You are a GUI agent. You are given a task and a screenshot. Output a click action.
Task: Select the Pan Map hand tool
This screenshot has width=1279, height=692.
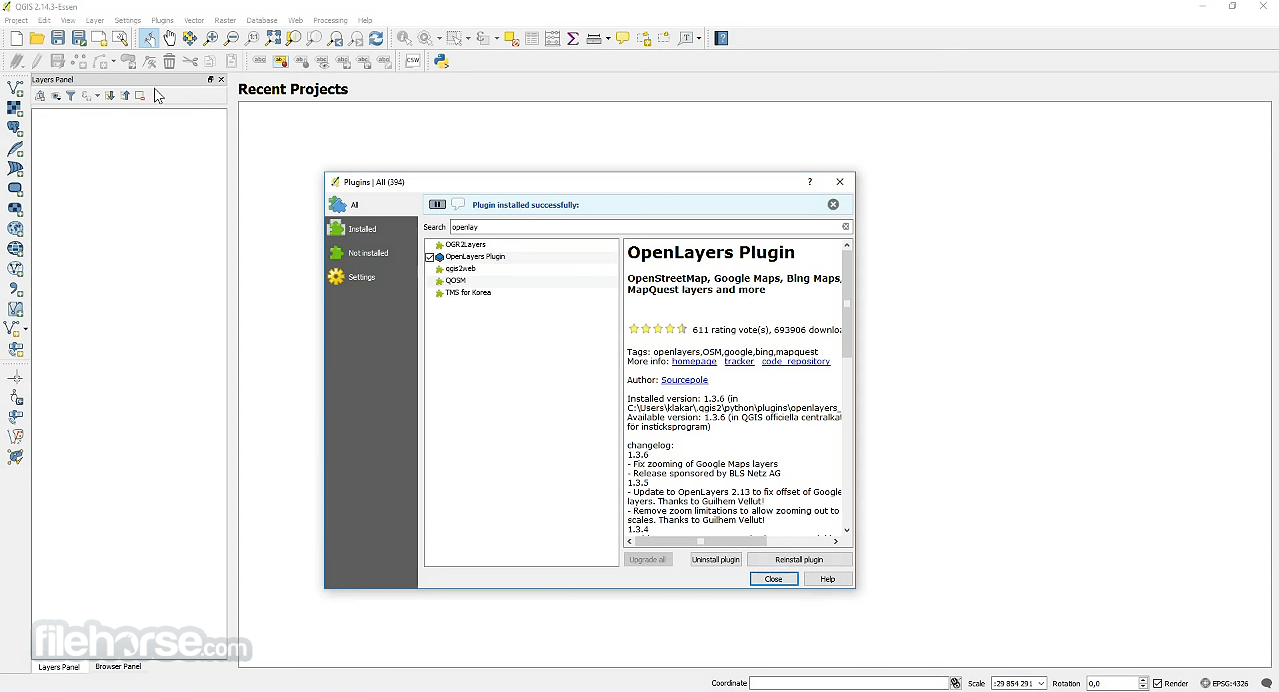tap(169, 38)
